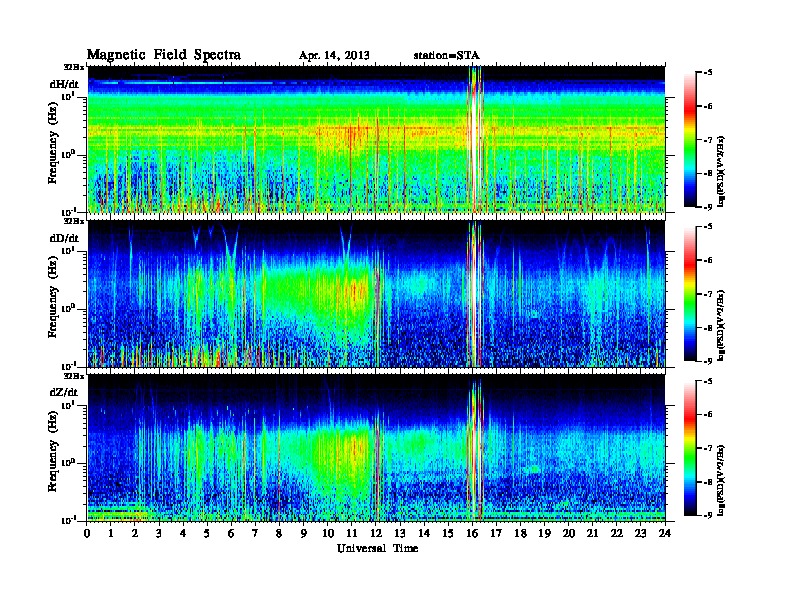Click the -5 tick on the dH/dt color bar

pyautogui.click(x=708, y=73)
